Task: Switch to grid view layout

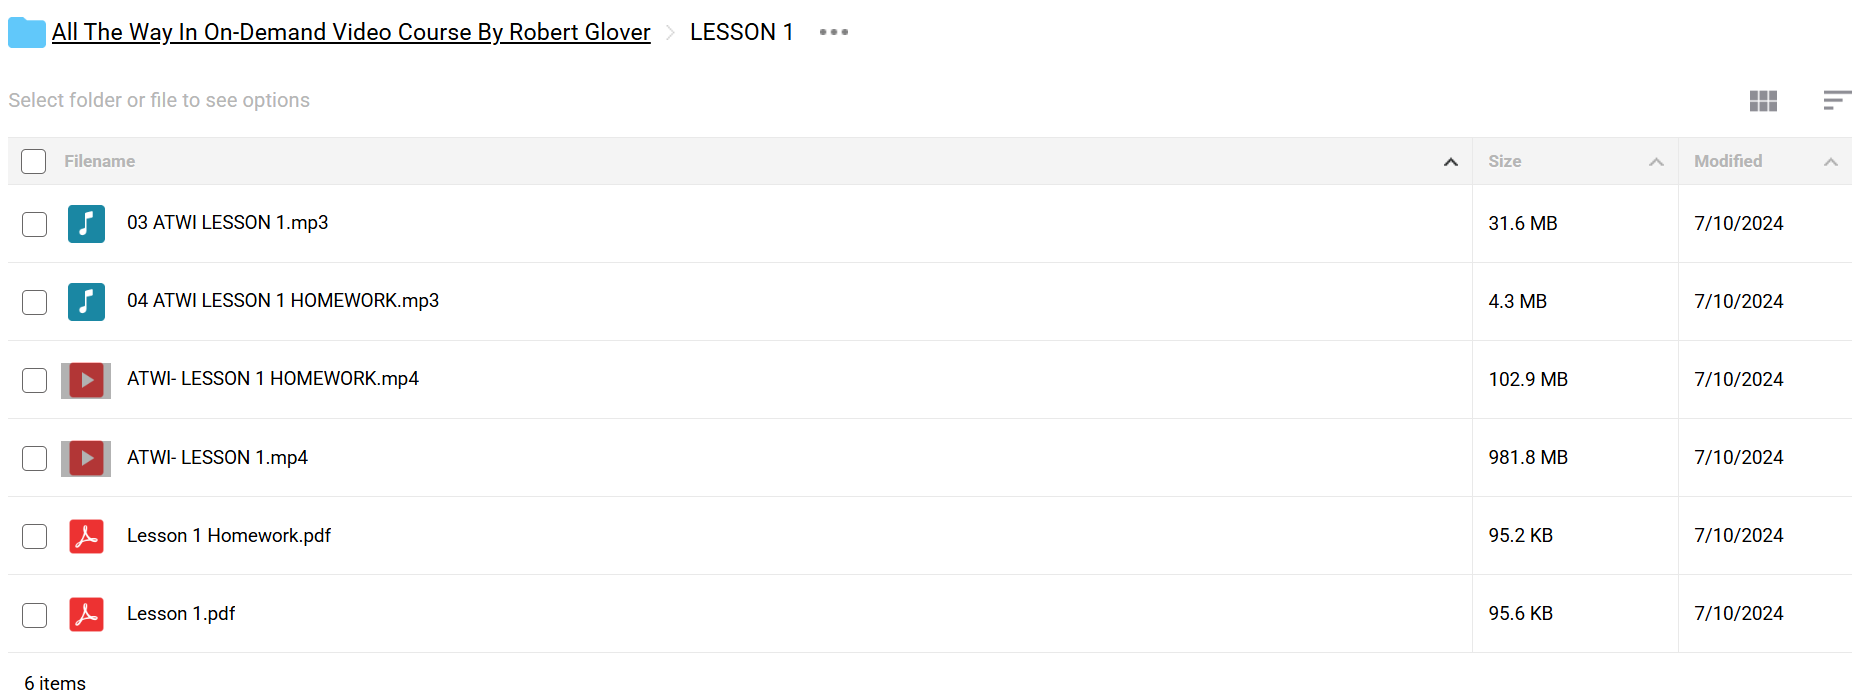Action: pos(1763,101)
